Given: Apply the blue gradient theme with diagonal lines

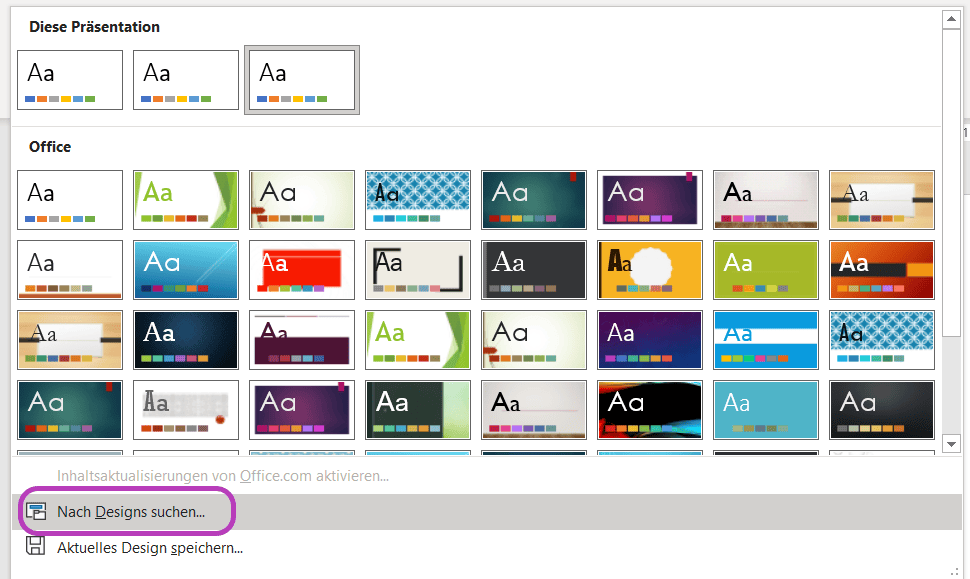Looking at the screenshot, I should pyautogui.click(x=186, y=270).
